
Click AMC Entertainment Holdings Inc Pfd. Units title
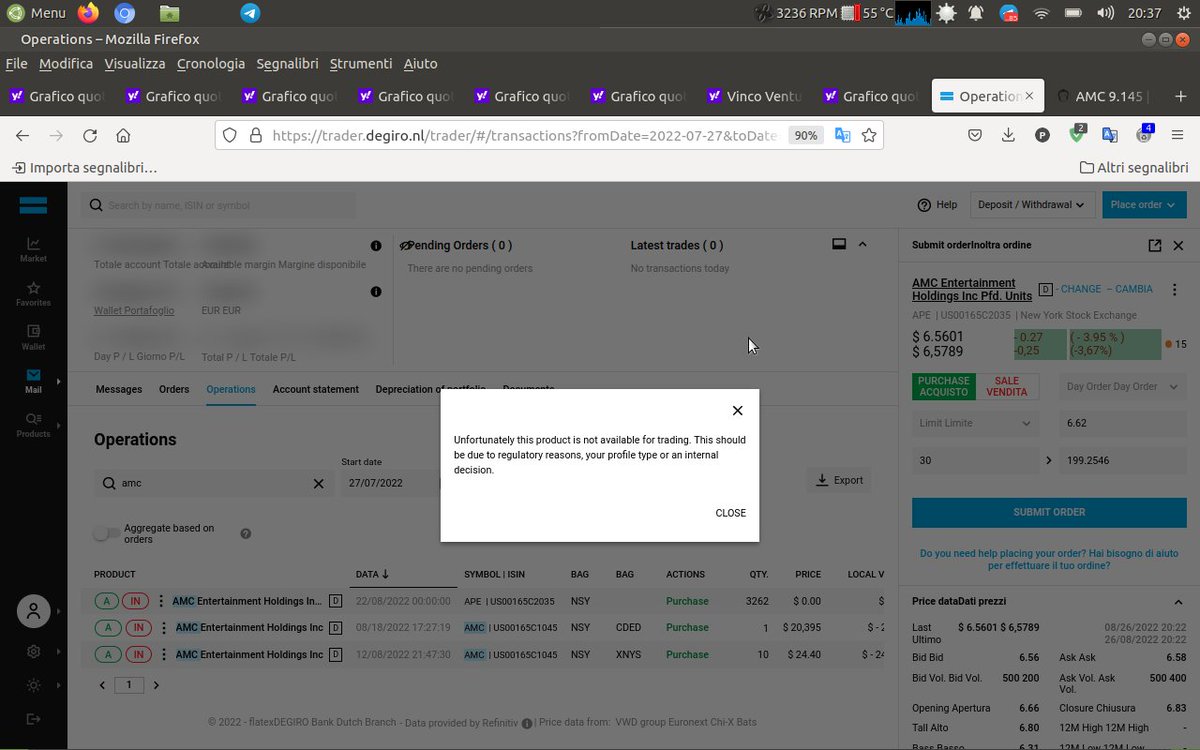(x=972, y=289)
